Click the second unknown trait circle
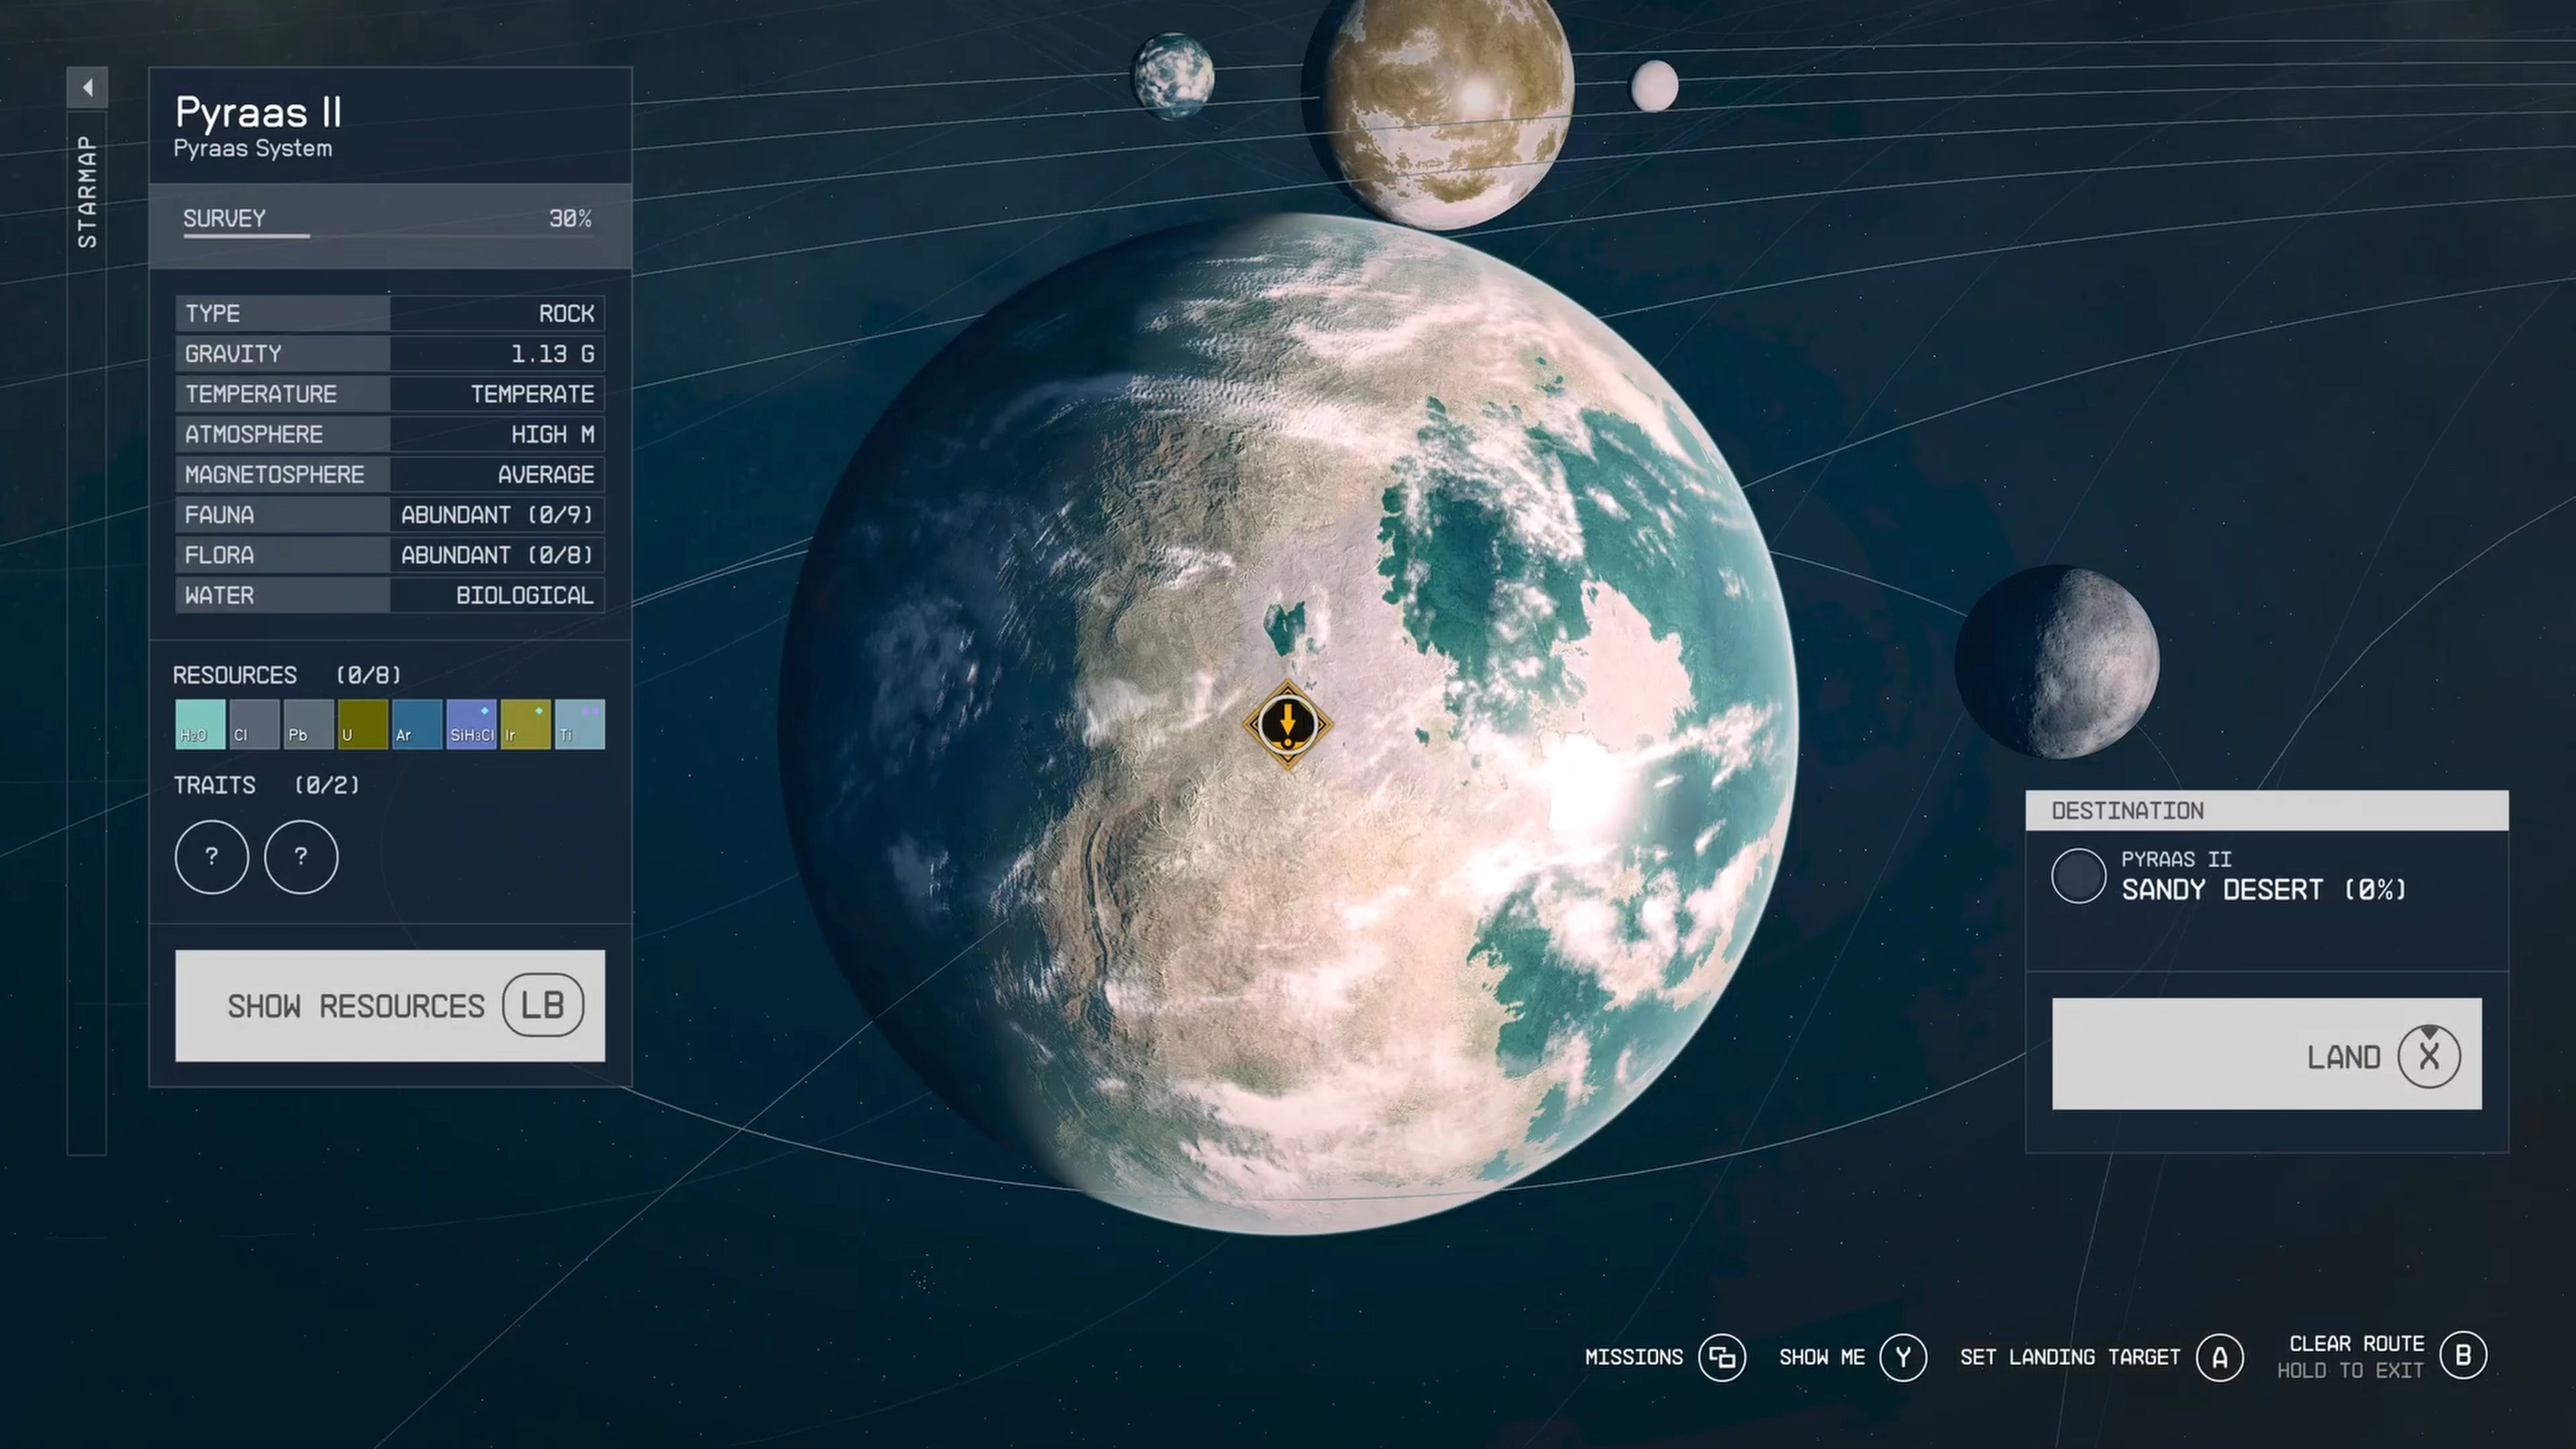The image size is (2576, 1449). coord(301,857)
